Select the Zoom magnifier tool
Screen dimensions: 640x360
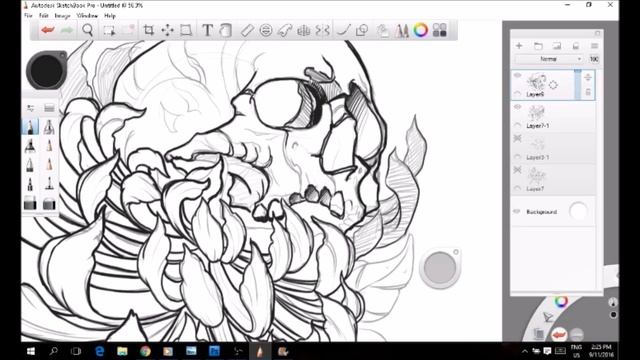coord(87,30)
